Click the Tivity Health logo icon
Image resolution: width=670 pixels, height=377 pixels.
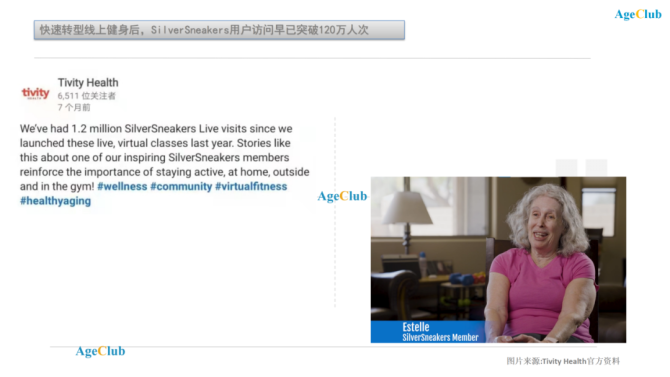click(35, 93)
